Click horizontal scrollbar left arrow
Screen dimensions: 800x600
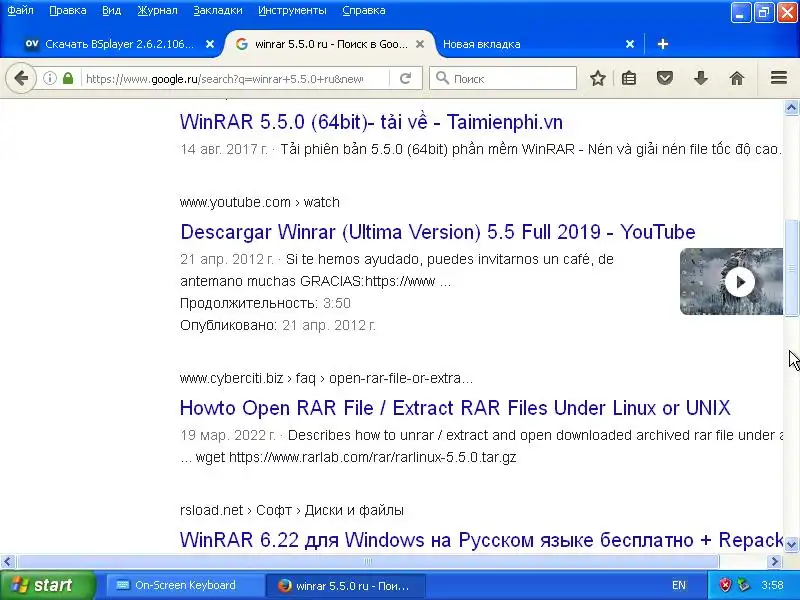(x=7, y=562)
